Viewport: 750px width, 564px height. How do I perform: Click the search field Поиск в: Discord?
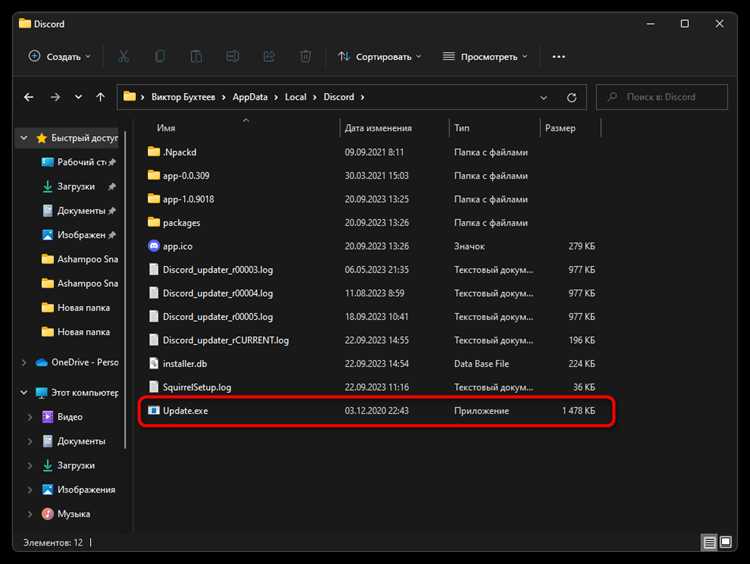tap(662, 97)
